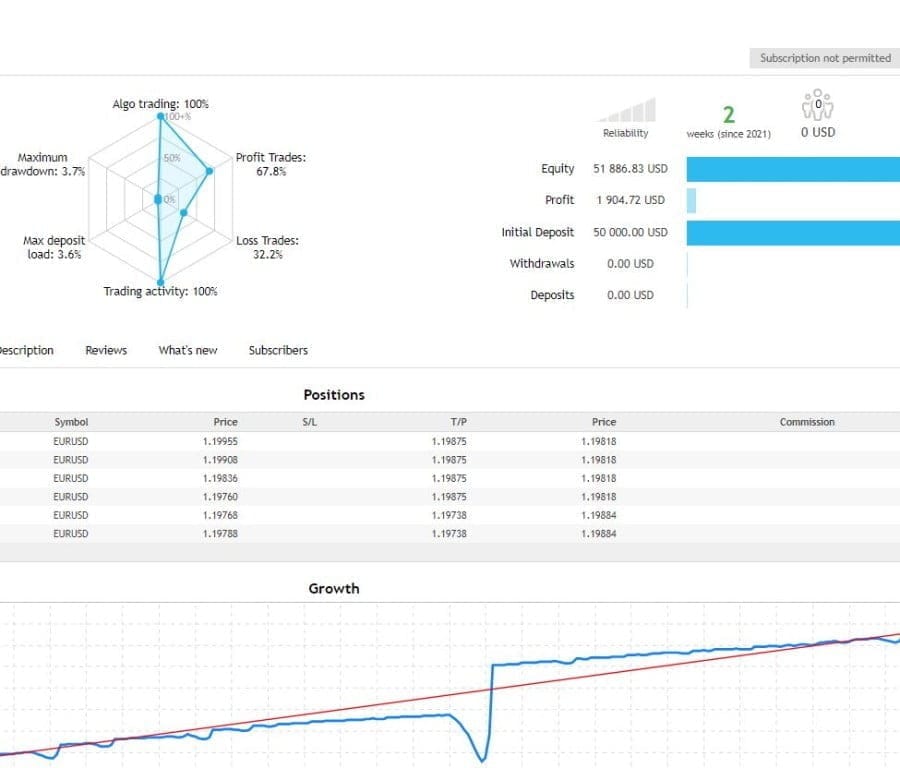Image resolution: width=900 pixels, height=768 pixels.
Task: Open the What's new tab
Action: pyautogui.click(x=187, y=350)
